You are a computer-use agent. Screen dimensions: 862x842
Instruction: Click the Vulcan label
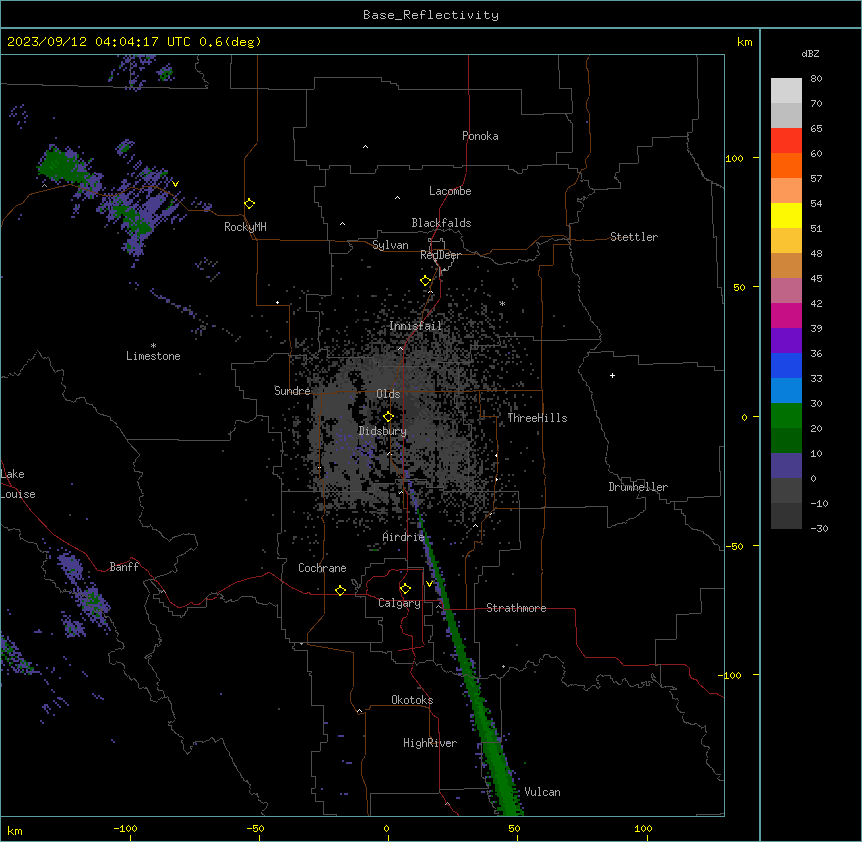coord(542,792)
